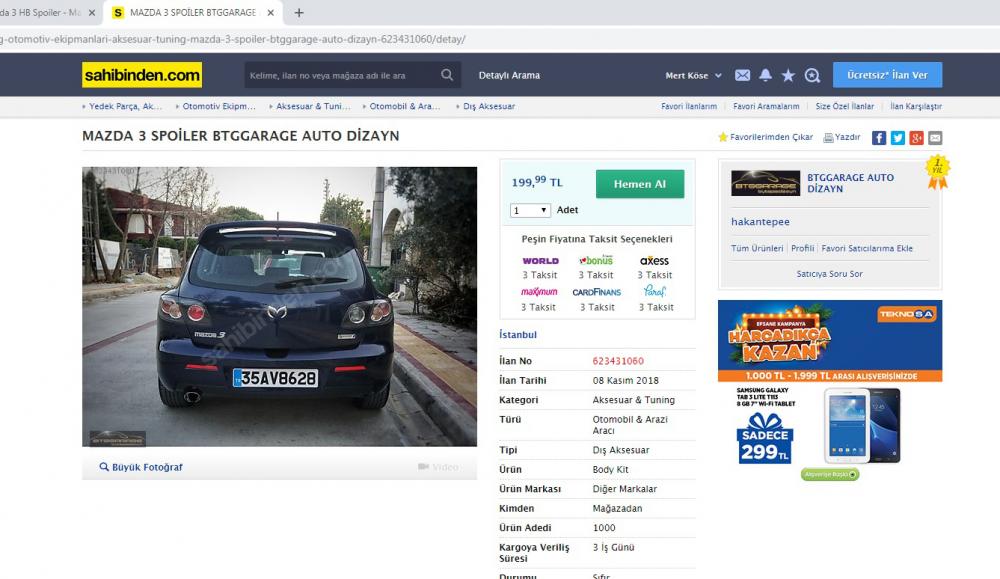Click listing number 623431060
Viewport: 1000px width, 579px height.
coord(618,361)
